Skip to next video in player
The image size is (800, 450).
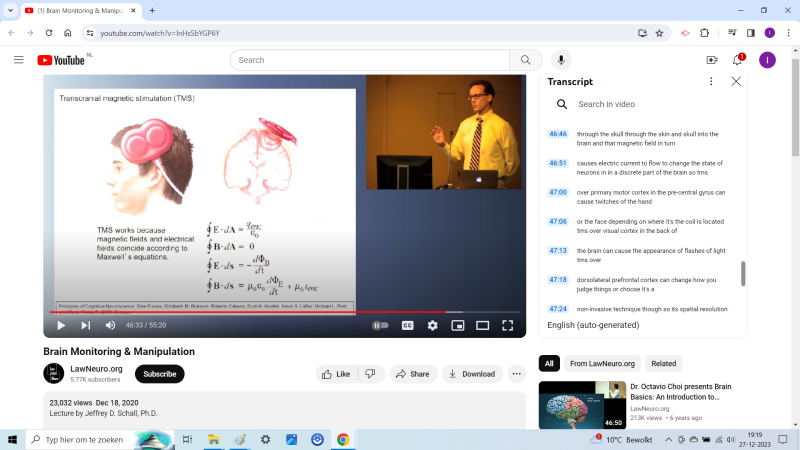click(x=86, y=325)
